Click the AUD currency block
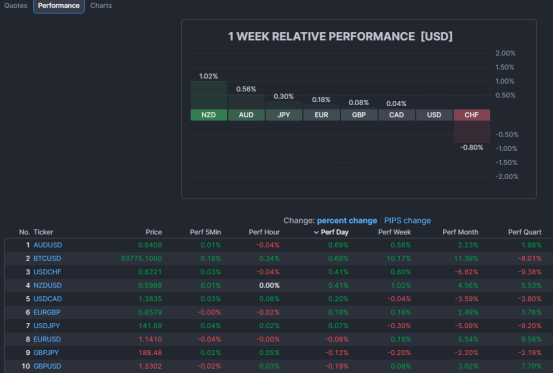The image size is (554, 374). [x=246, y=115]
